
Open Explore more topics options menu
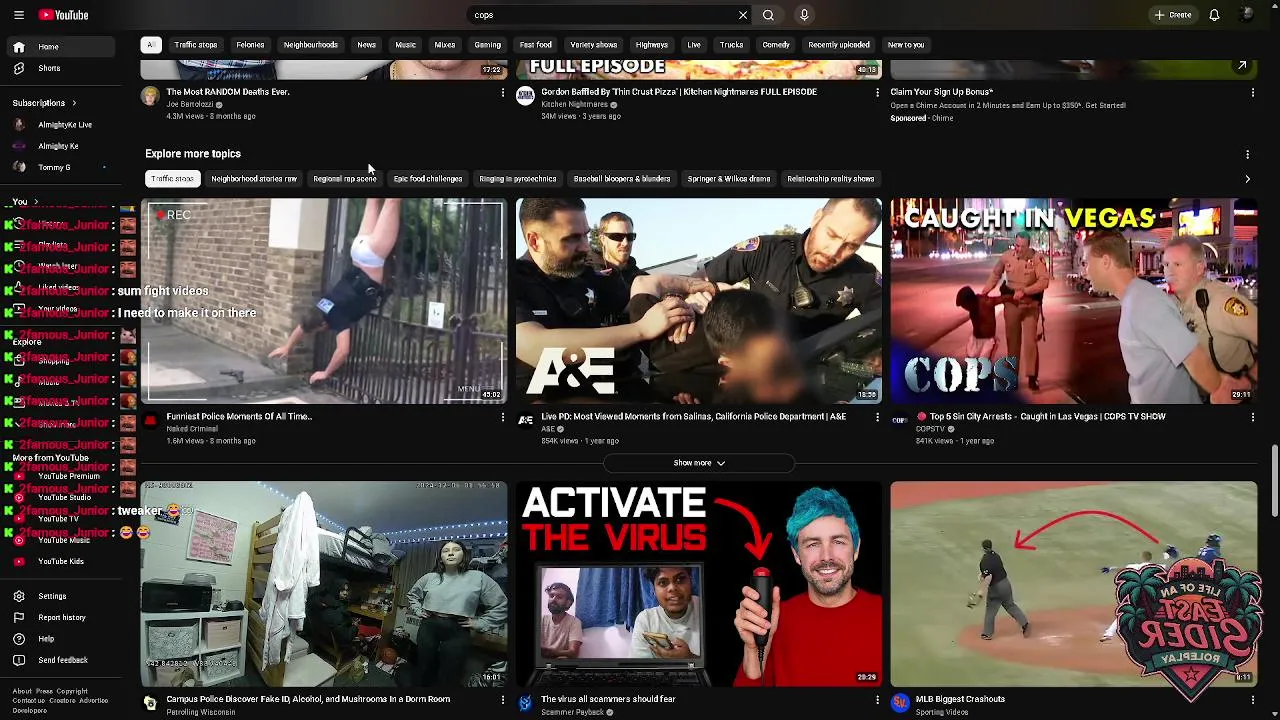click(1247, 154)
